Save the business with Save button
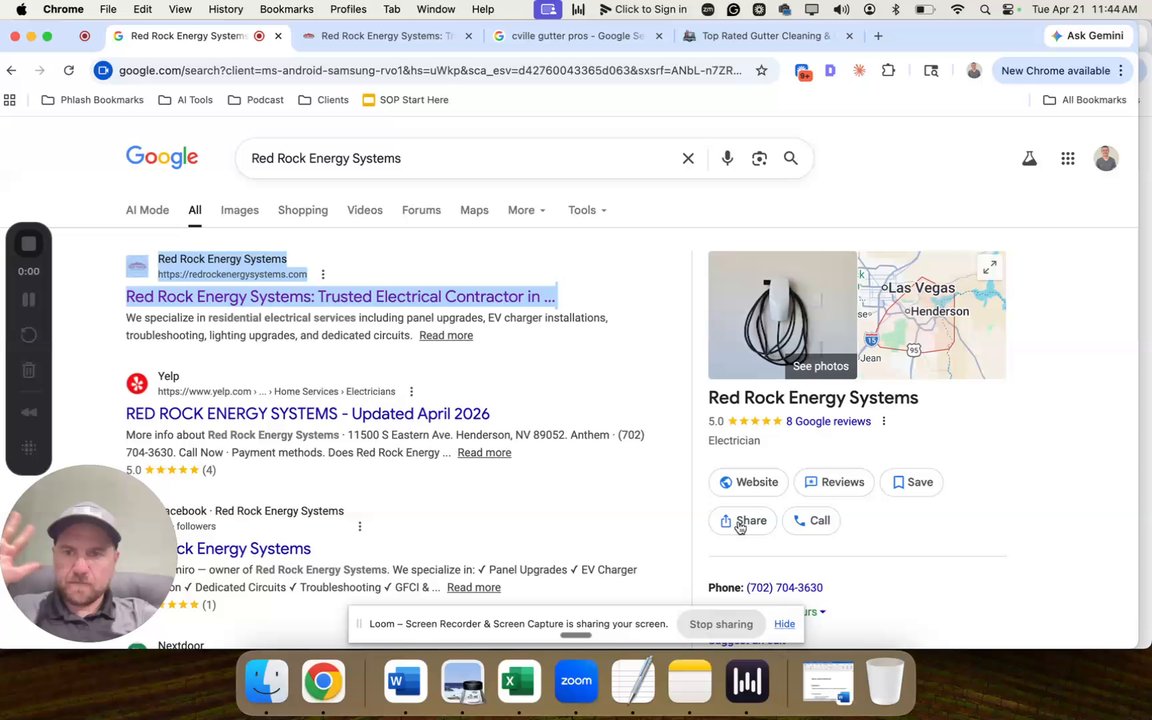The width and height of the screenshot is (1152, 720). point(912,482)
